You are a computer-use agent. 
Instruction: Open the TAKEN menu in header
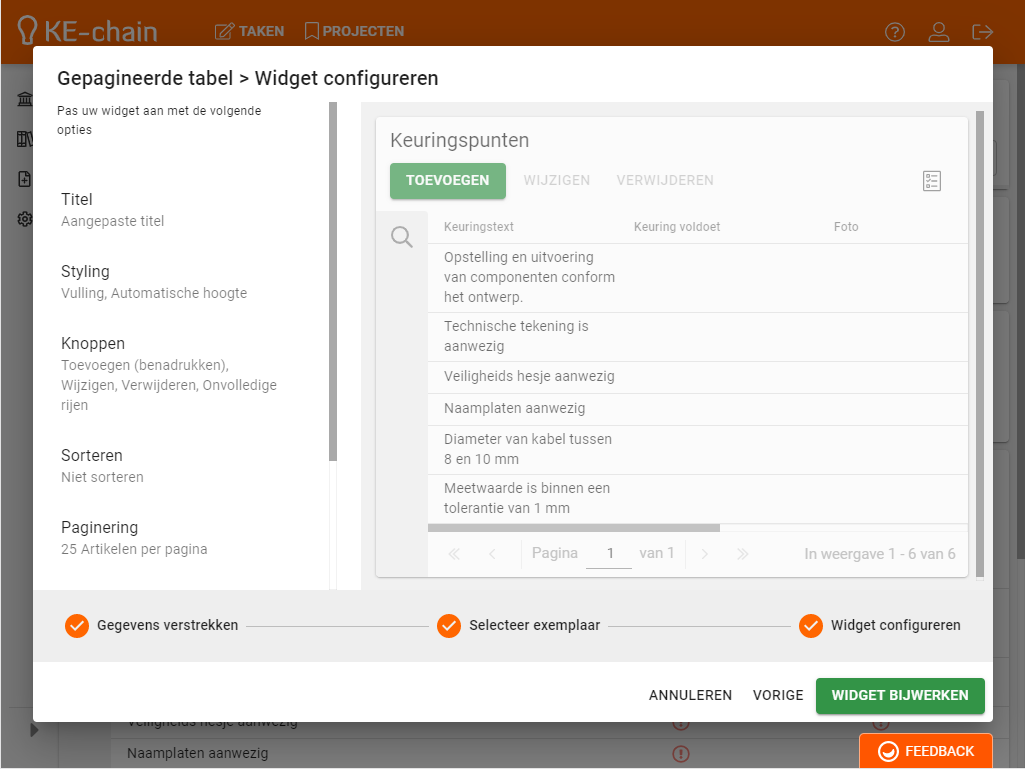(x=250, y=31)
